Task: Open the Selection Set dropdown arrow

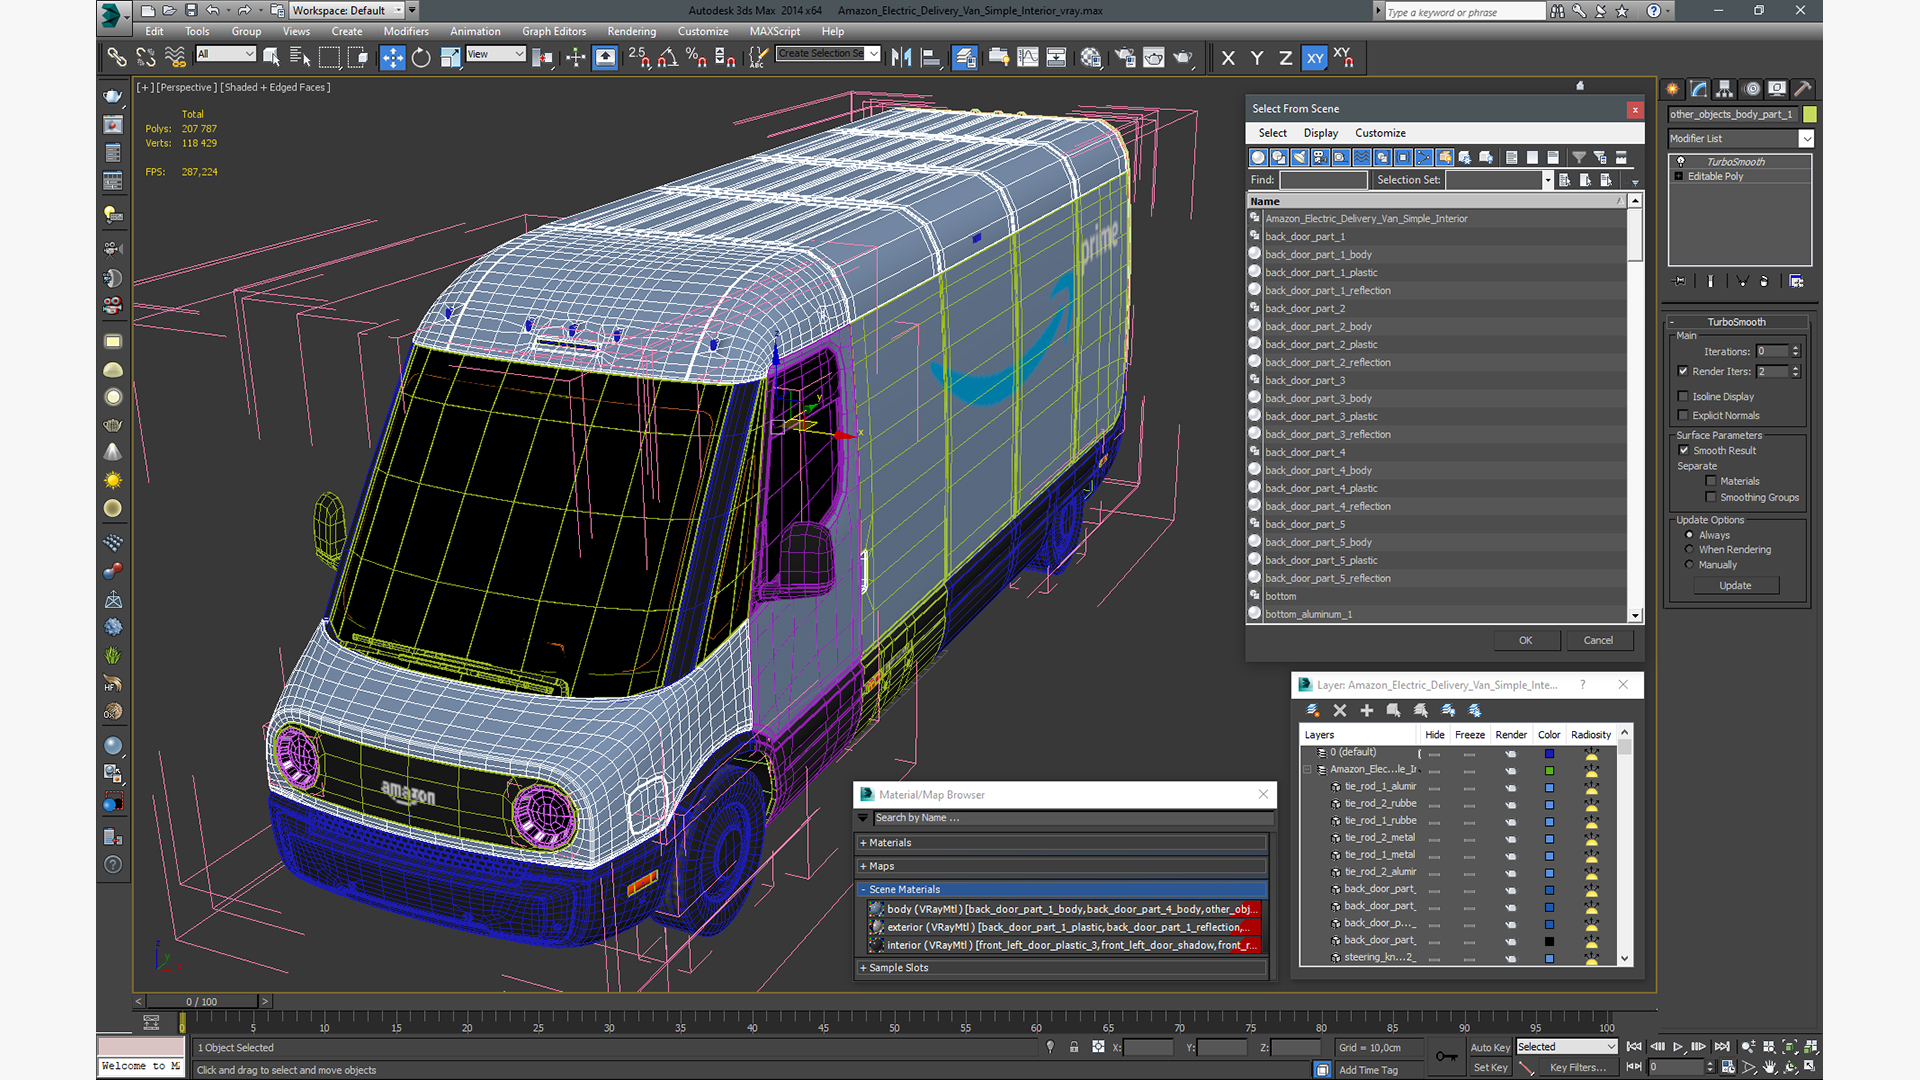Action: click(1547, 180)
